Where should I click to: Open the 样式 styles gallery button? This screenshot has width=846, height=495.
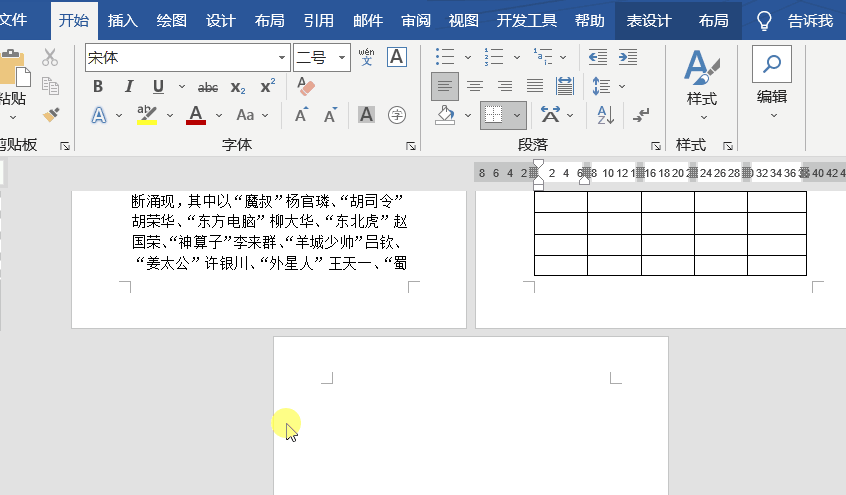[x=702, y=85]
